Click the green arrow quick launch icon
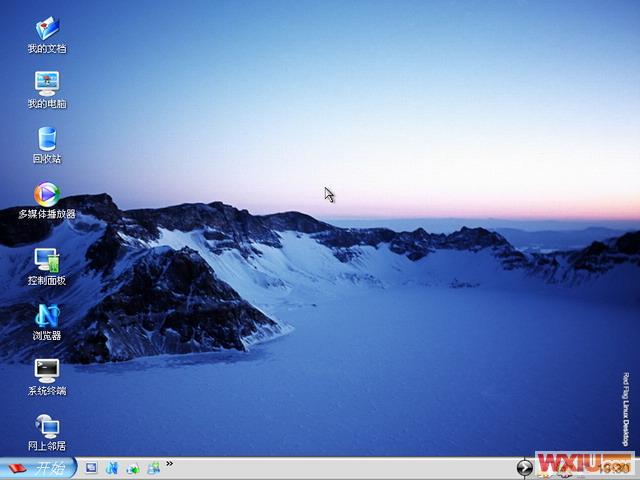Viewport: 640px width, 480px height. [132, 468]
